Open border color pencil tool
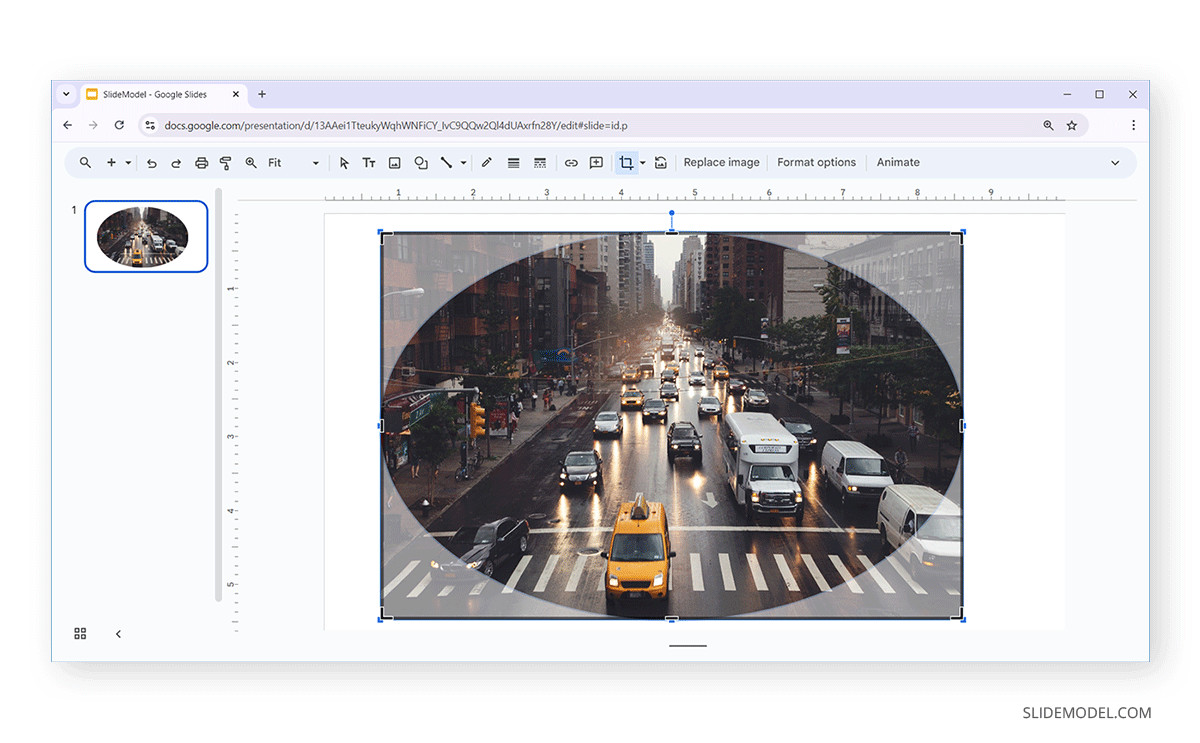Viewport: 1200px width, 743px height. coord(487,163)
